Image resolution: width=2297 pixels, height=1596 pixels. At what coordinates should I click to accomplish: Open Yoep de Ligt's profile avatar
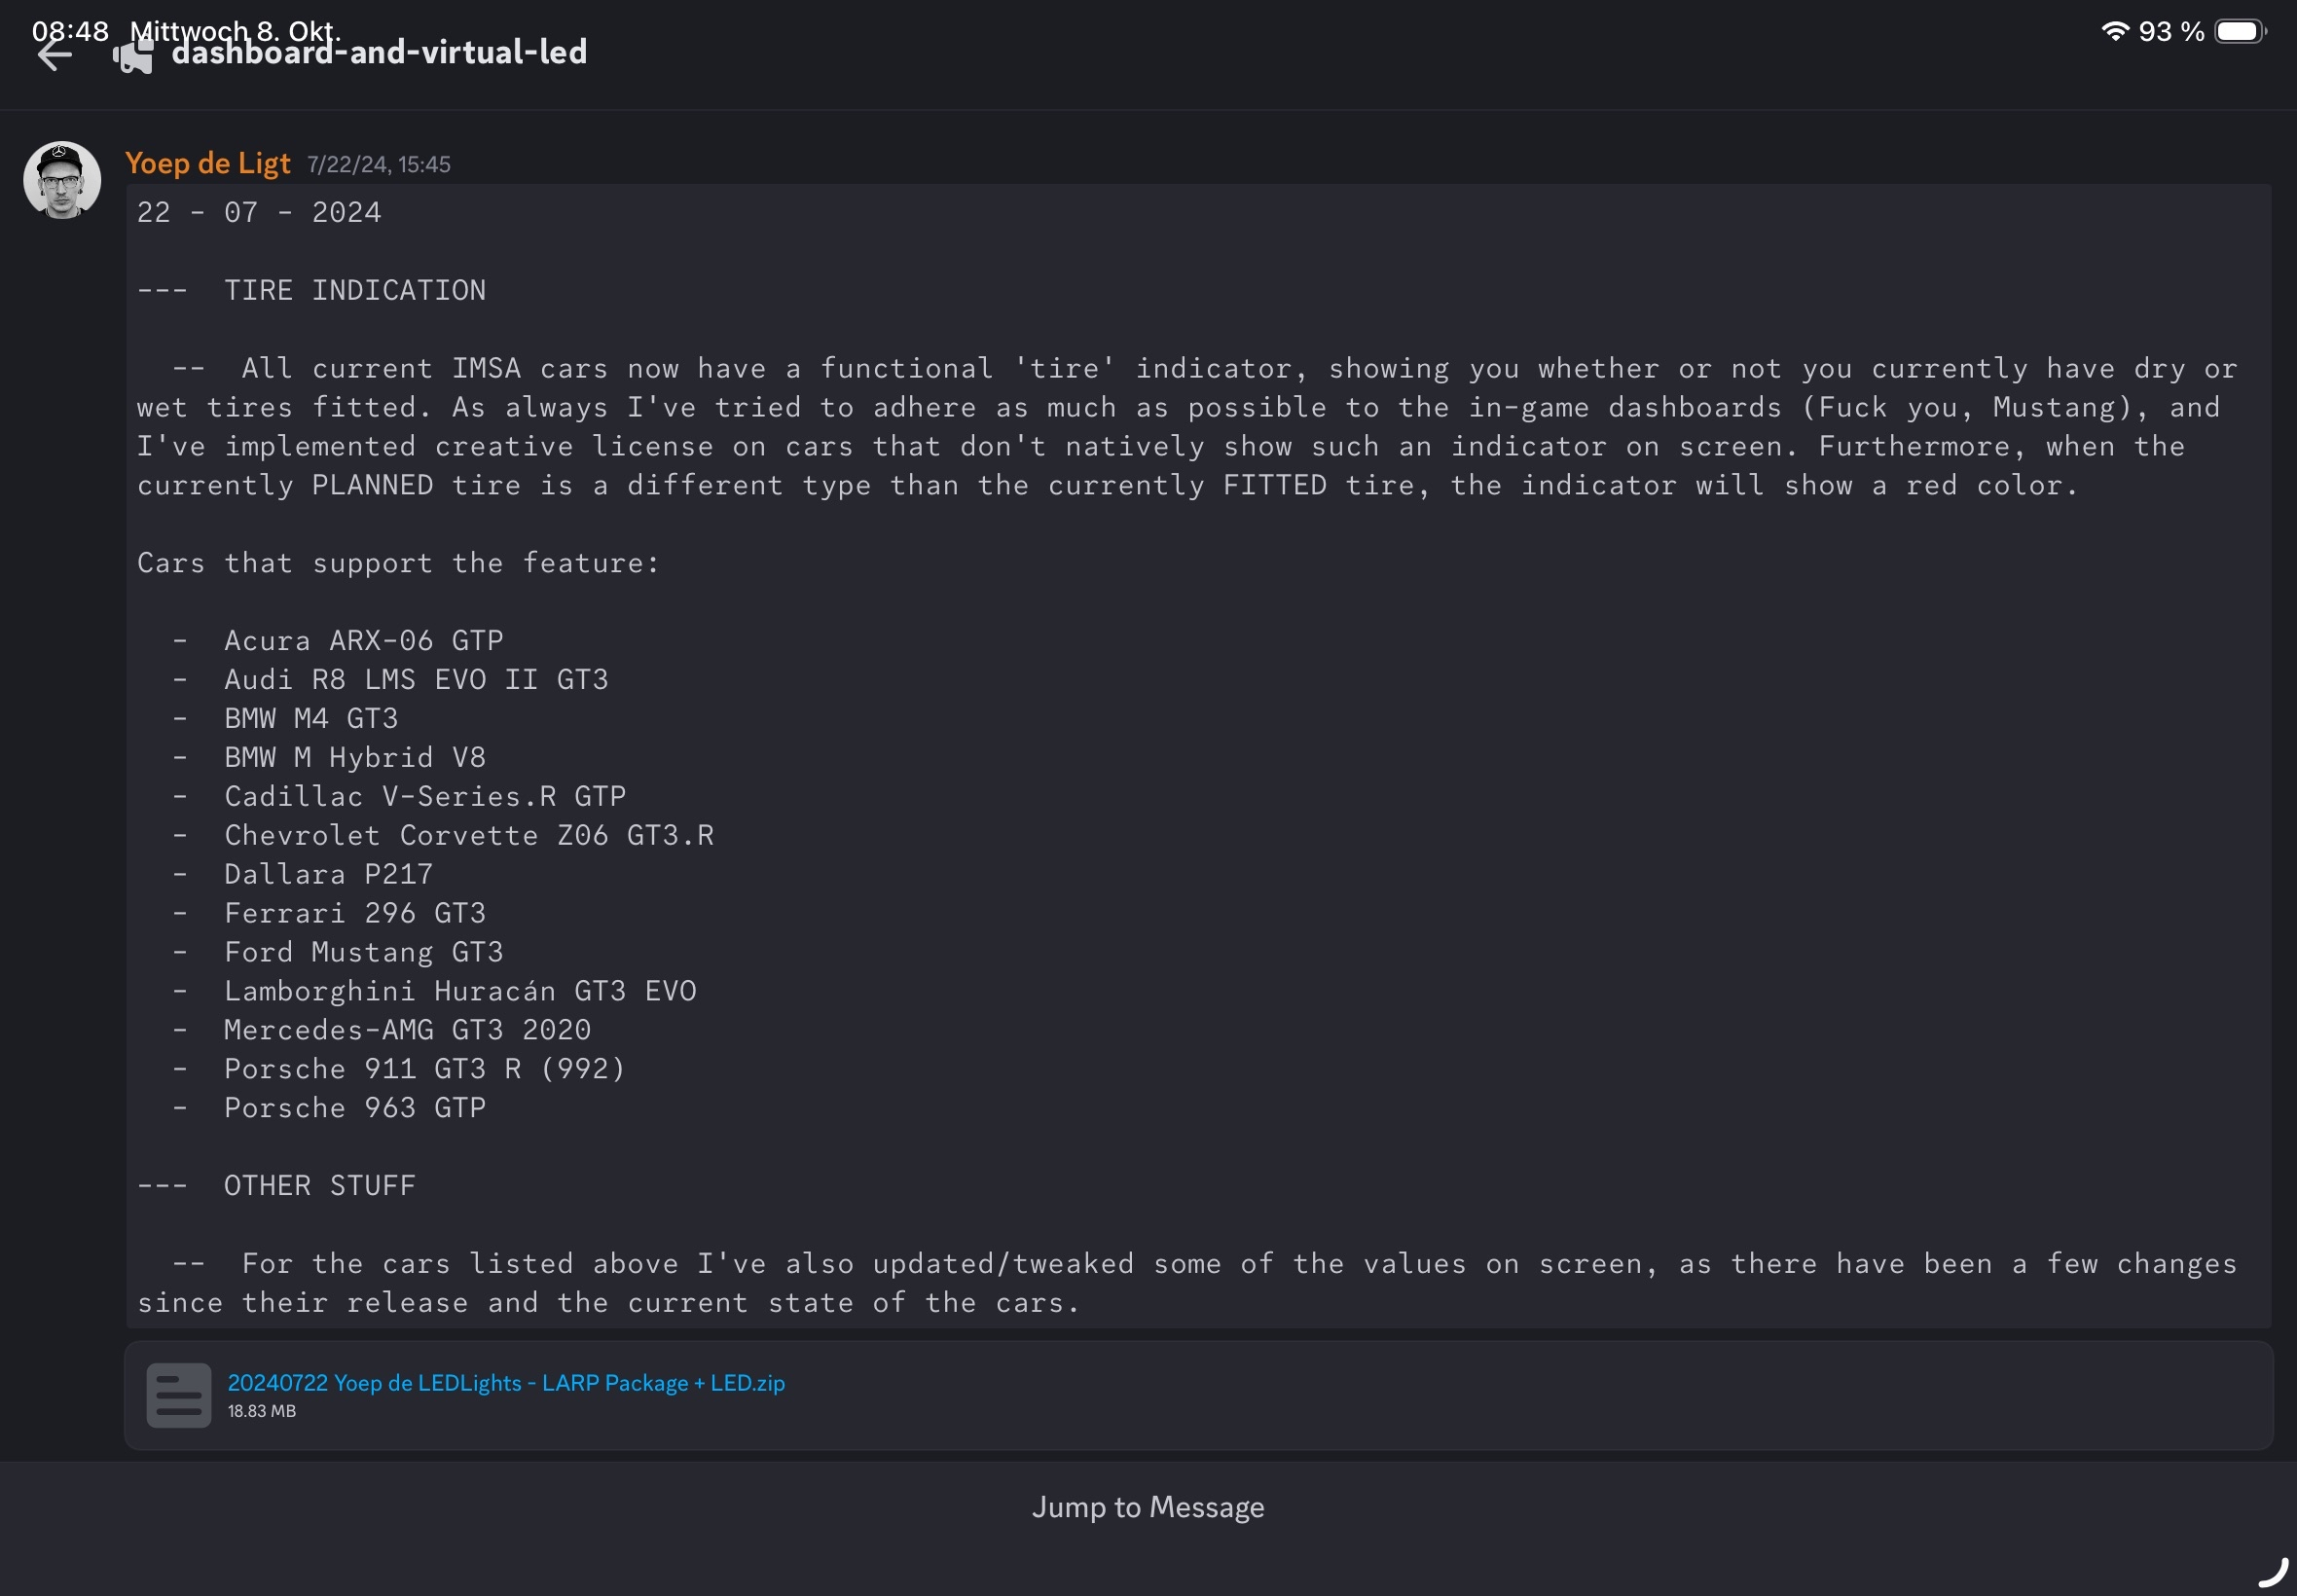pos(62,180)
